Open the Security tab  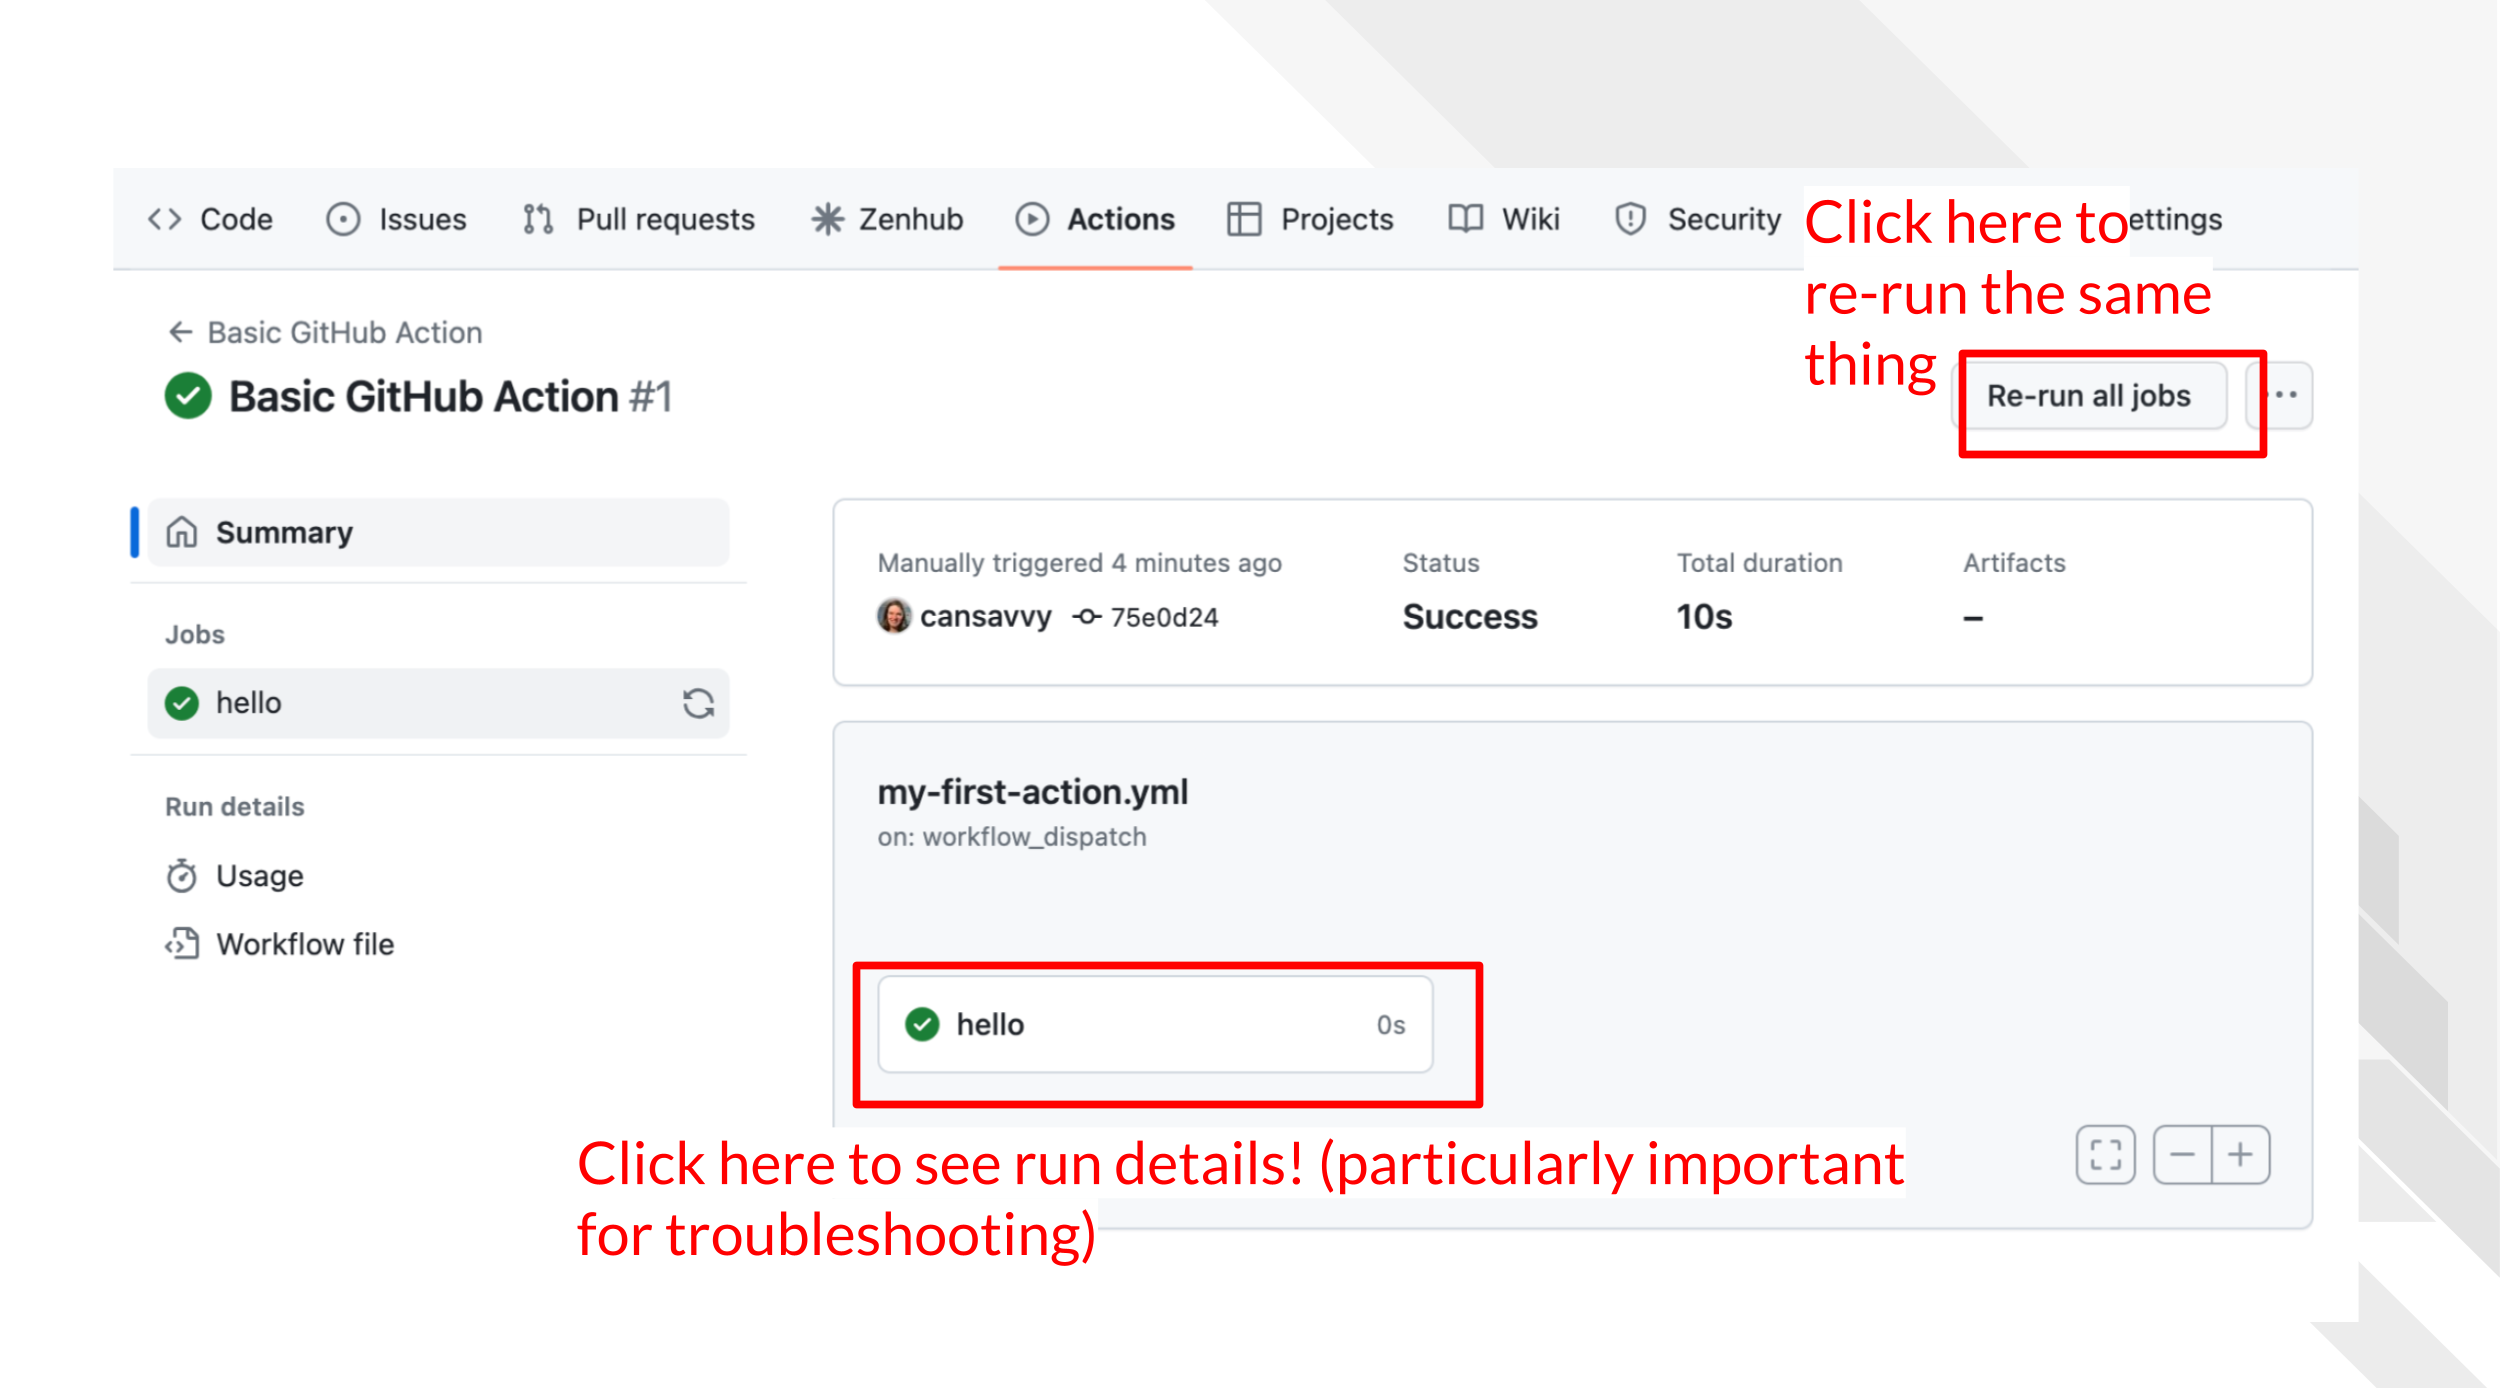point(1697,219)
